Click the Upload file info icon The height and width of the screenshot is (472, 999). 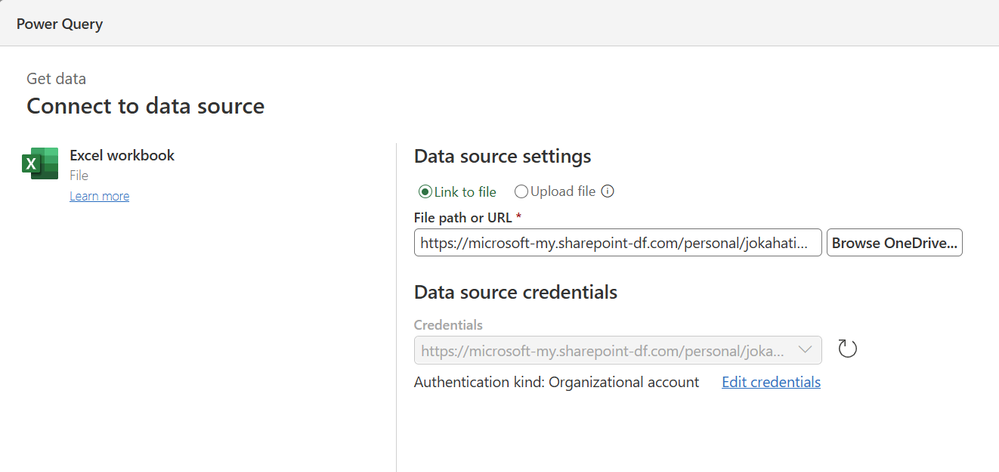click(607, 192)
